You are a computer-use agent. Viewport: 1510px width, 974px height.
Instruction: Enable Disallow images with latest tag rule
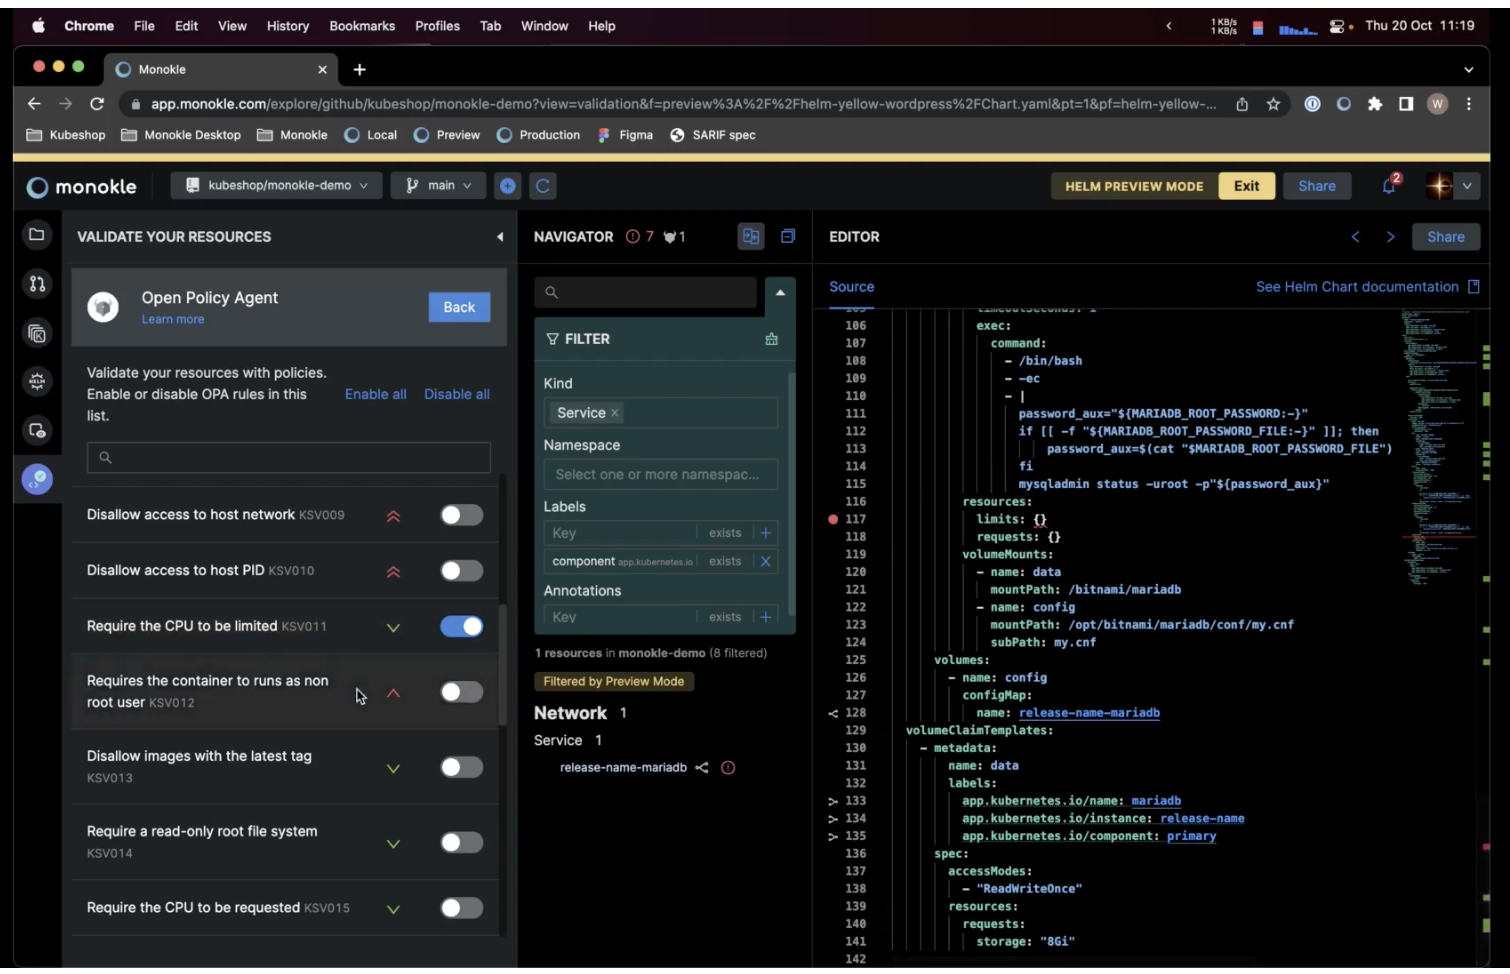coord(462,767)
